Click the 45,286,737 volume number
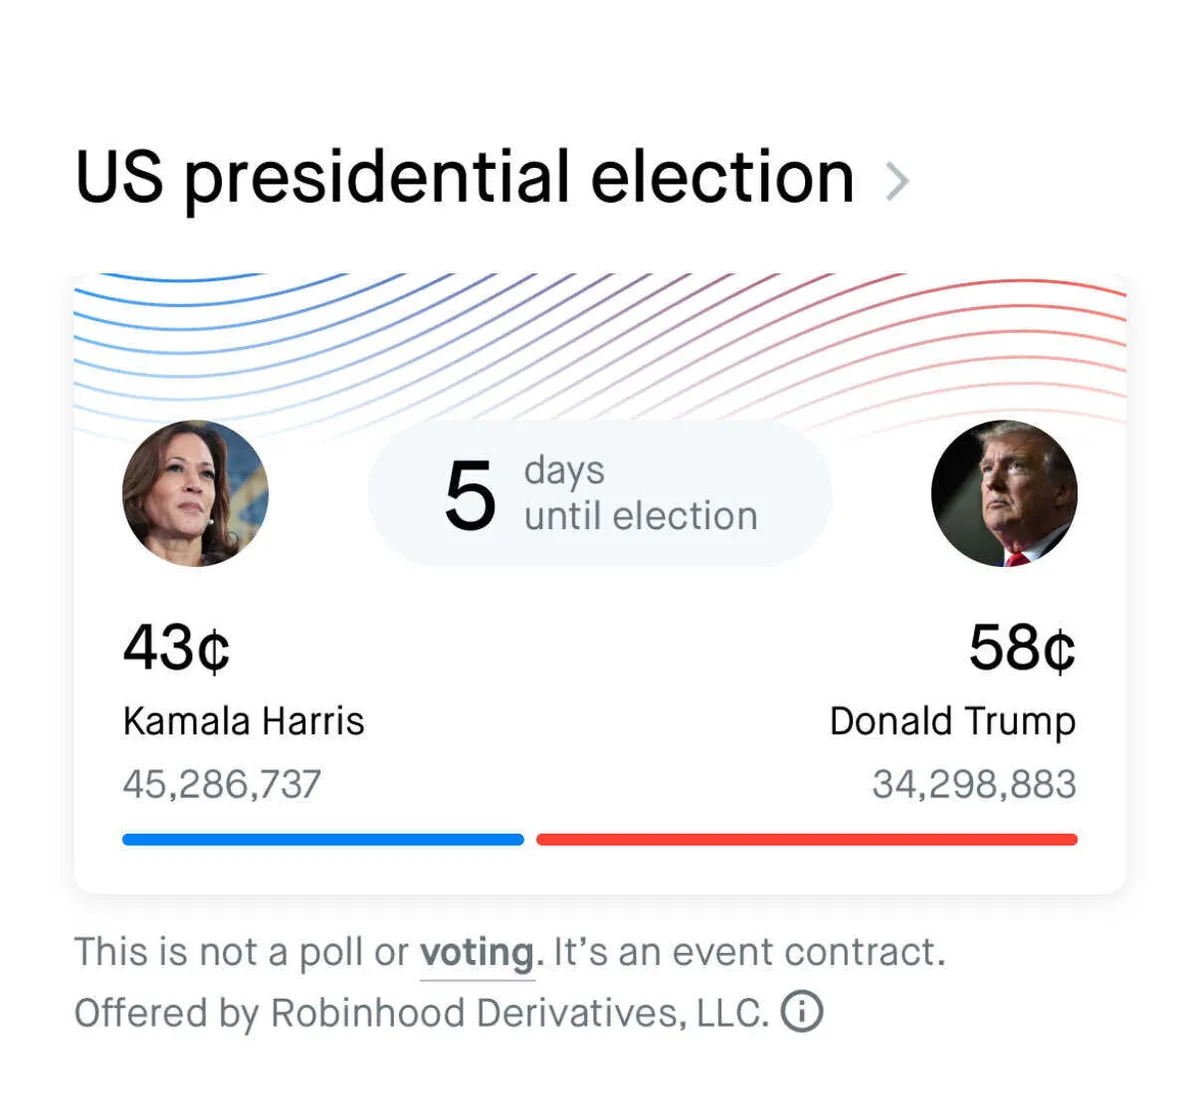The height and width of the screenshot is (1109, 1200). [222, 784]
